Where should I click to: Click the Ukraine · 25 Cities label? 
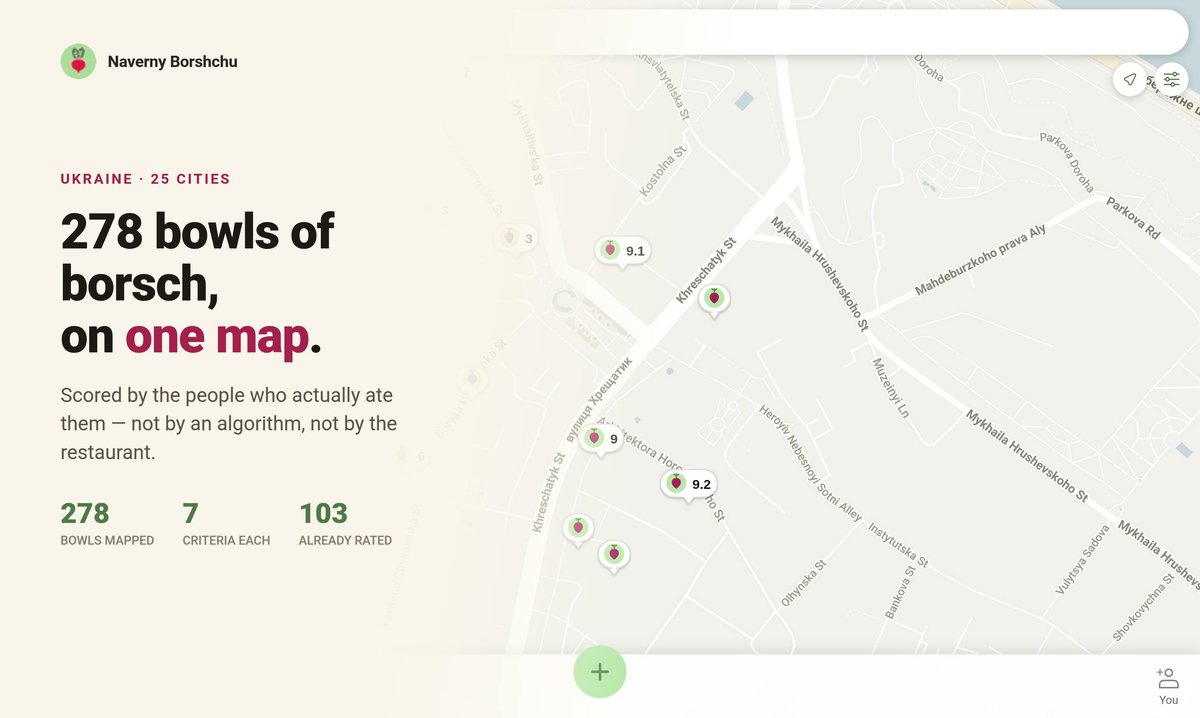(x=145, y=179)
